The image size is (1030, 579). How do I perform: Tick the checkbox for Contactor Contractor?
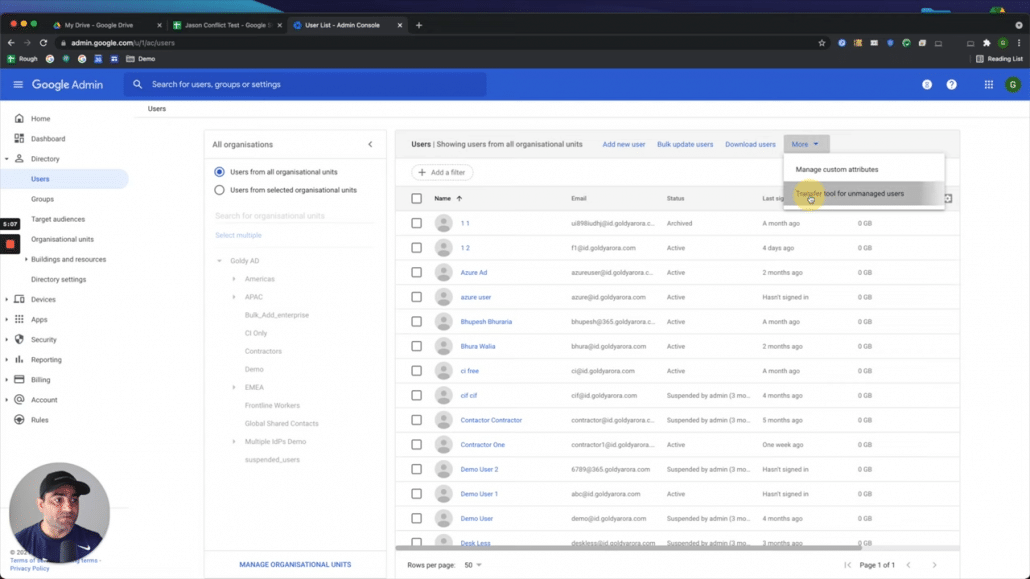click(x=416, y=420)
